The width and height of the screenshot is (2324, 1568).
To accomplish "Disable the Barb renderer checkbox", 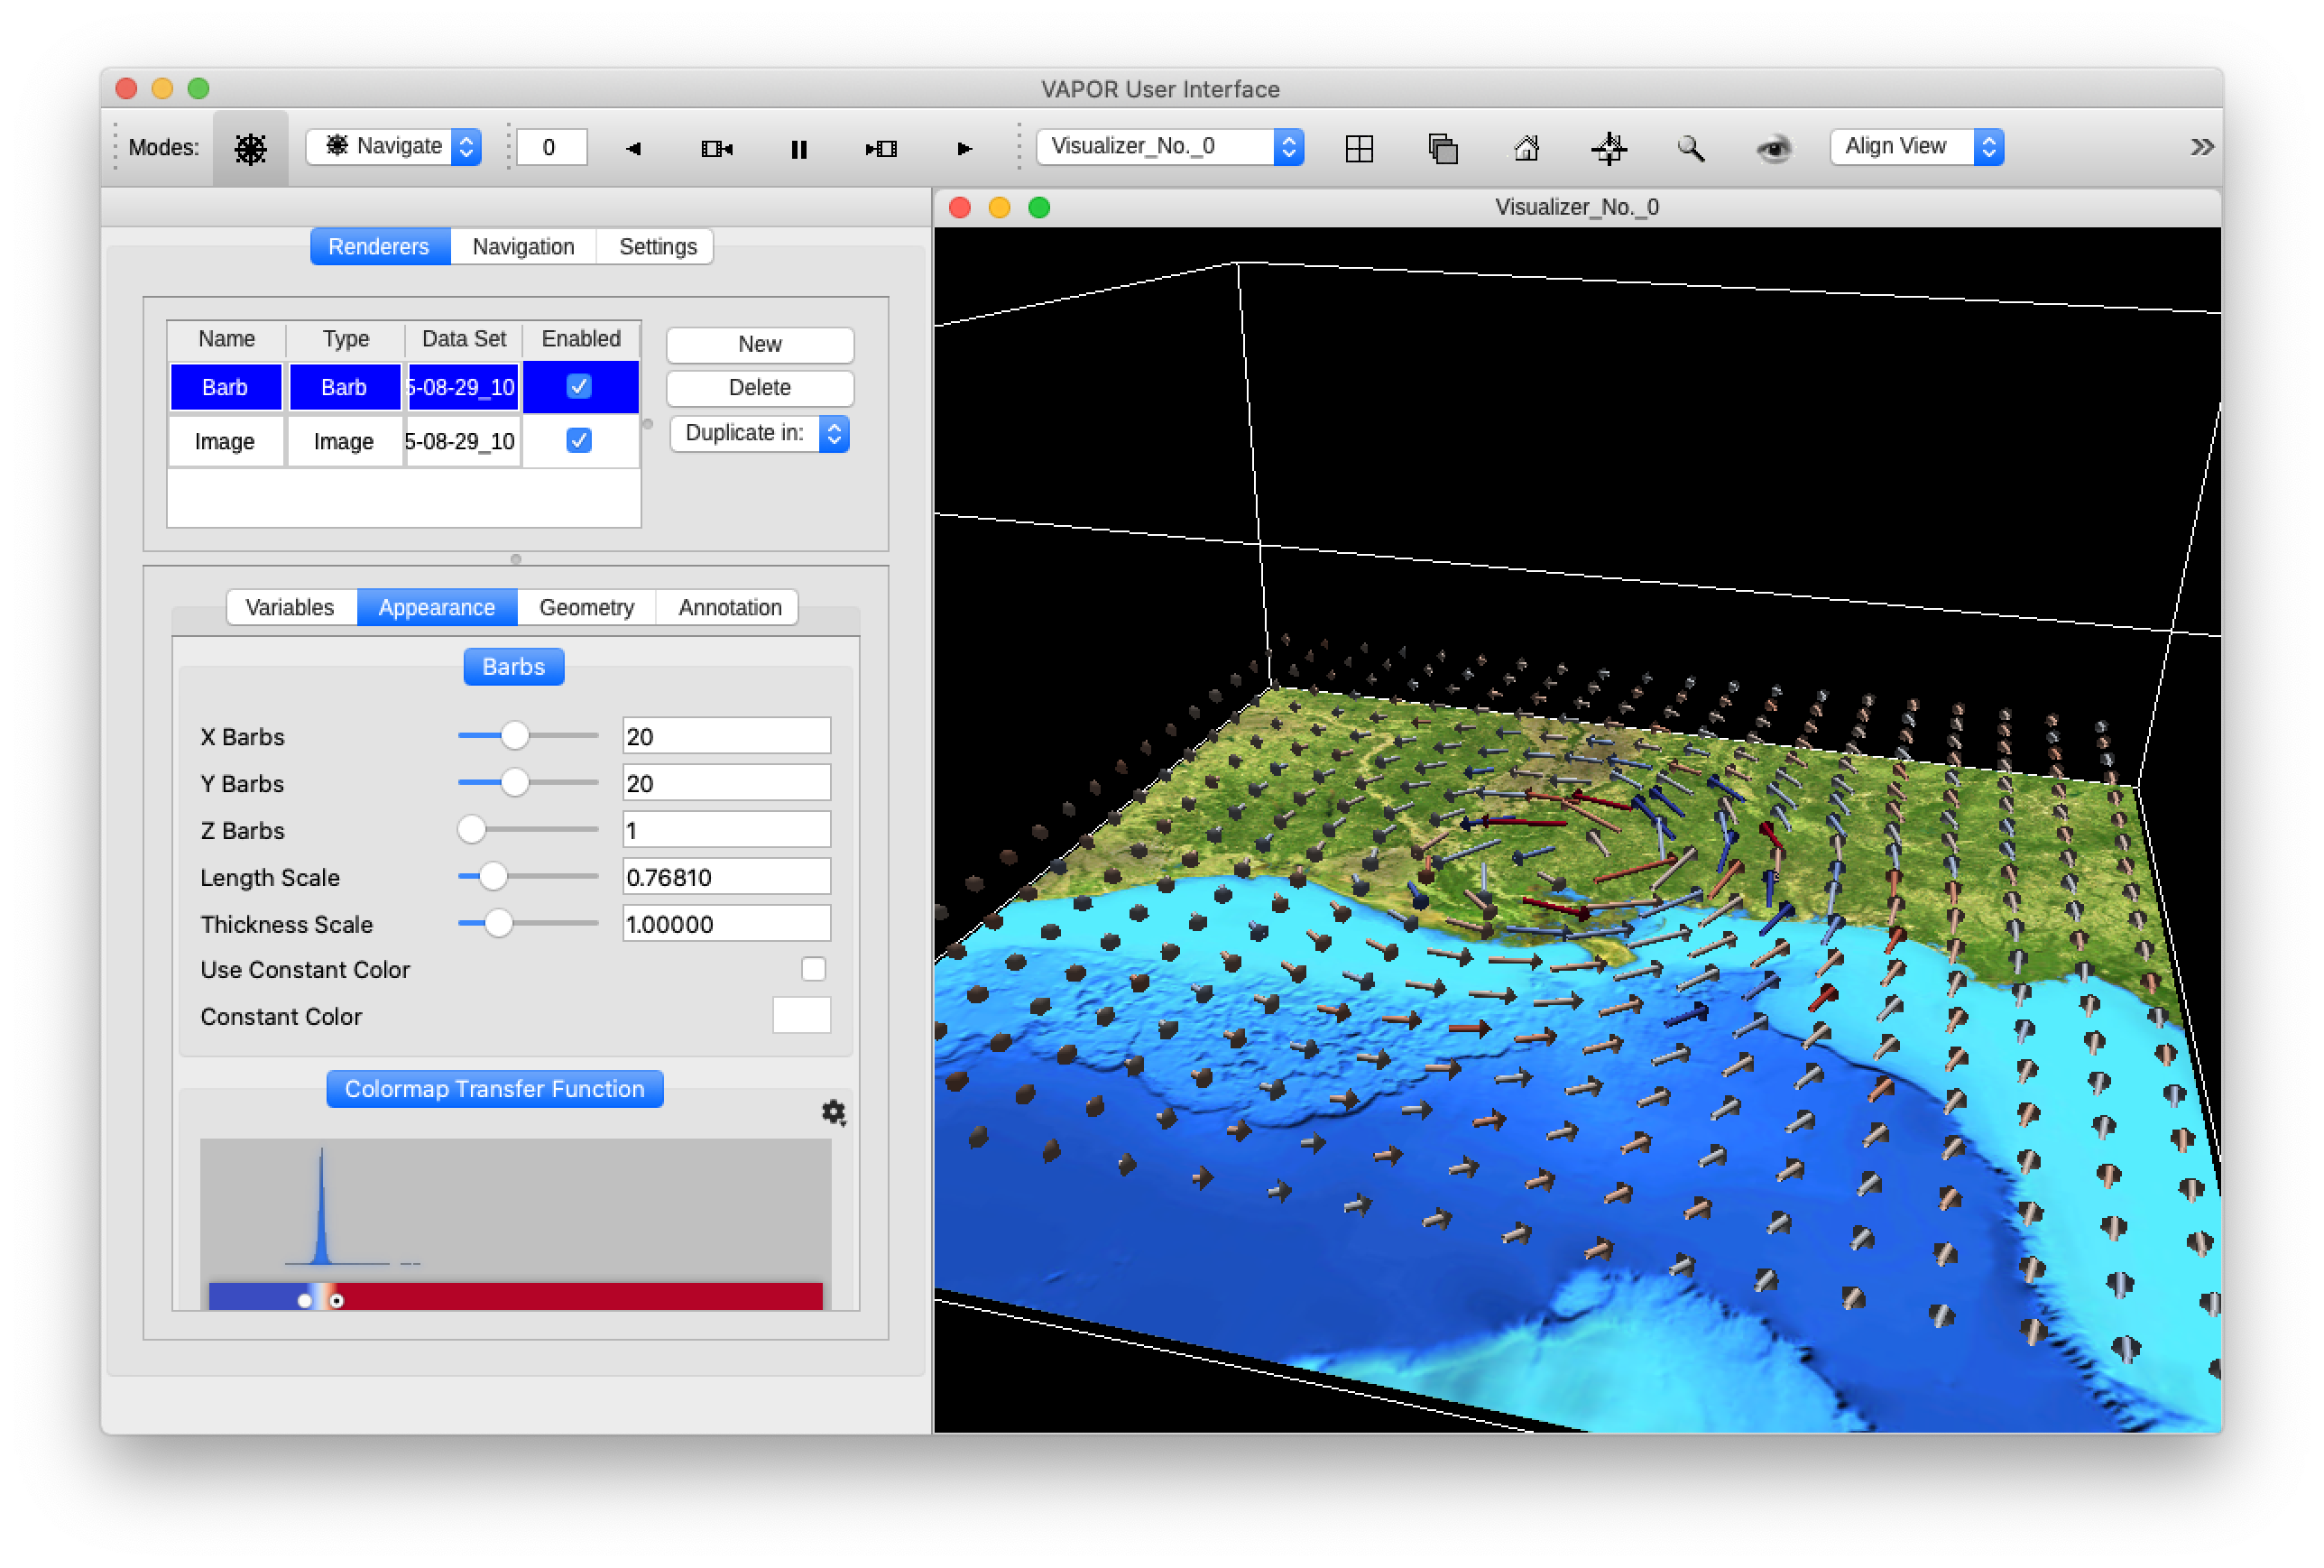I will (579, 386).
